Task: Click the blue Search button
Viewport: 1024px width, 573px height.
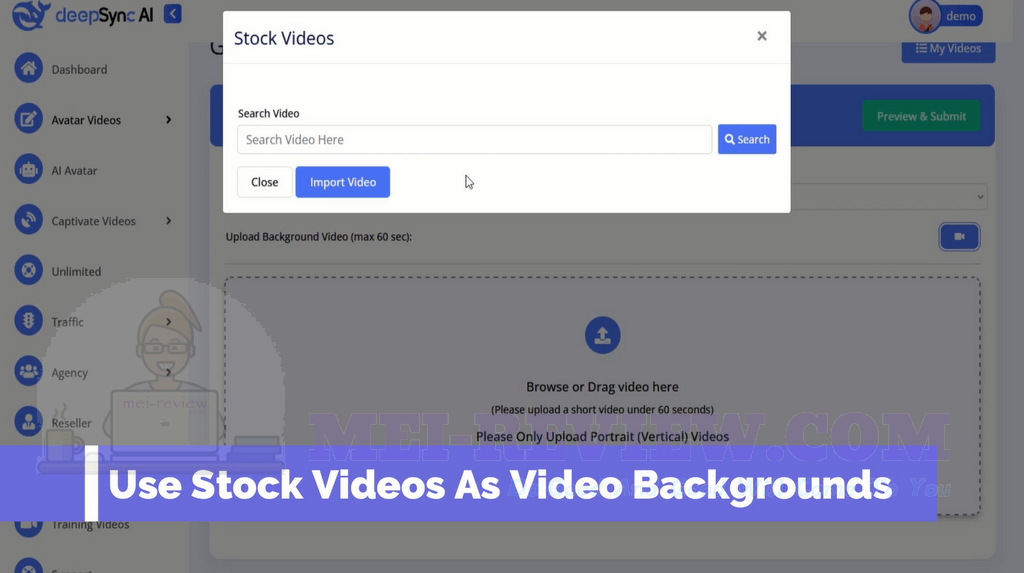Action: [747, 139]
